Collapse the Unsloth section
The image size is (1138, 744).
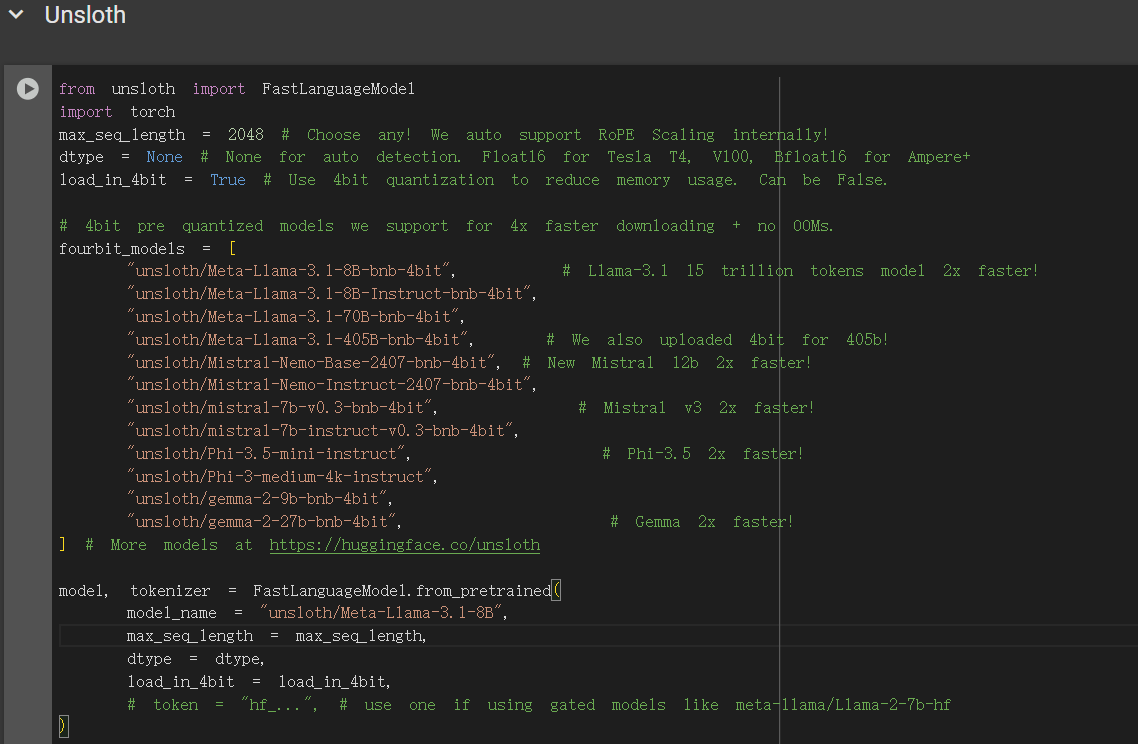pyautogui.click(x=16, y=15)
